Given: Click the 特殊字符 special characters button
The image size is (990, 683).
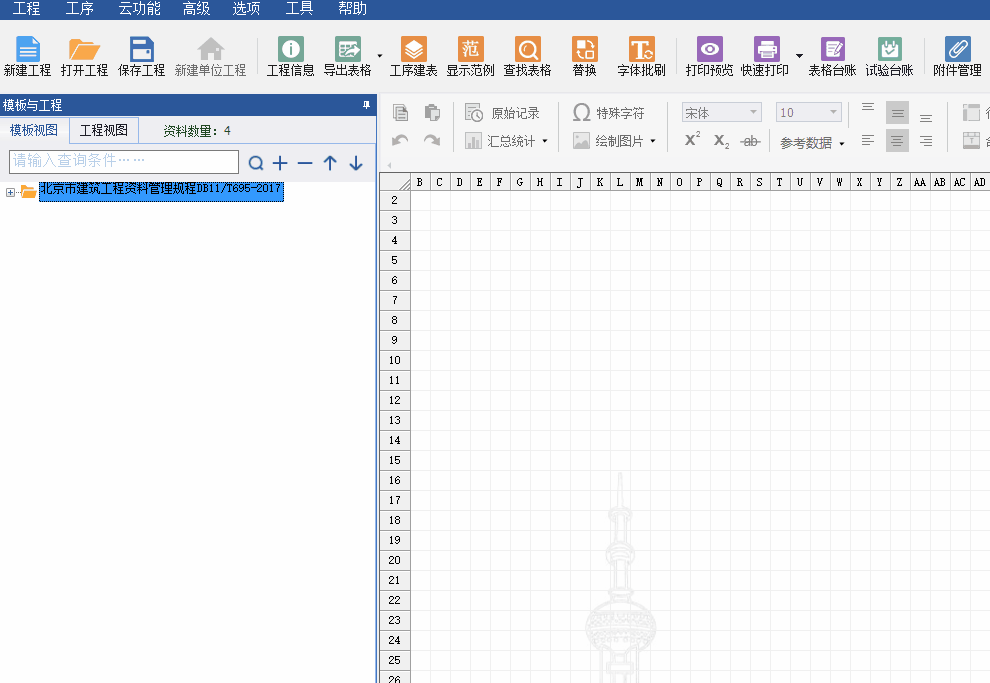Looking at the screenshot, I should coord(609,113).
